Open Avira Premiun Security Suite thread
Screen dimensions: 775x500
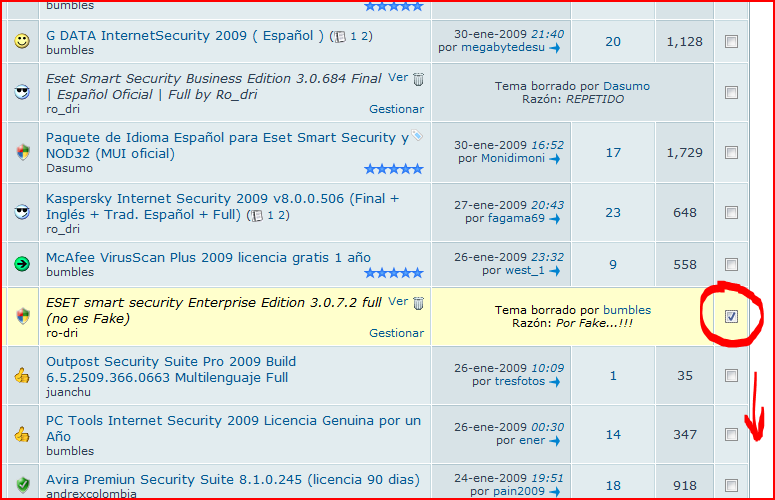click(217, 477)
